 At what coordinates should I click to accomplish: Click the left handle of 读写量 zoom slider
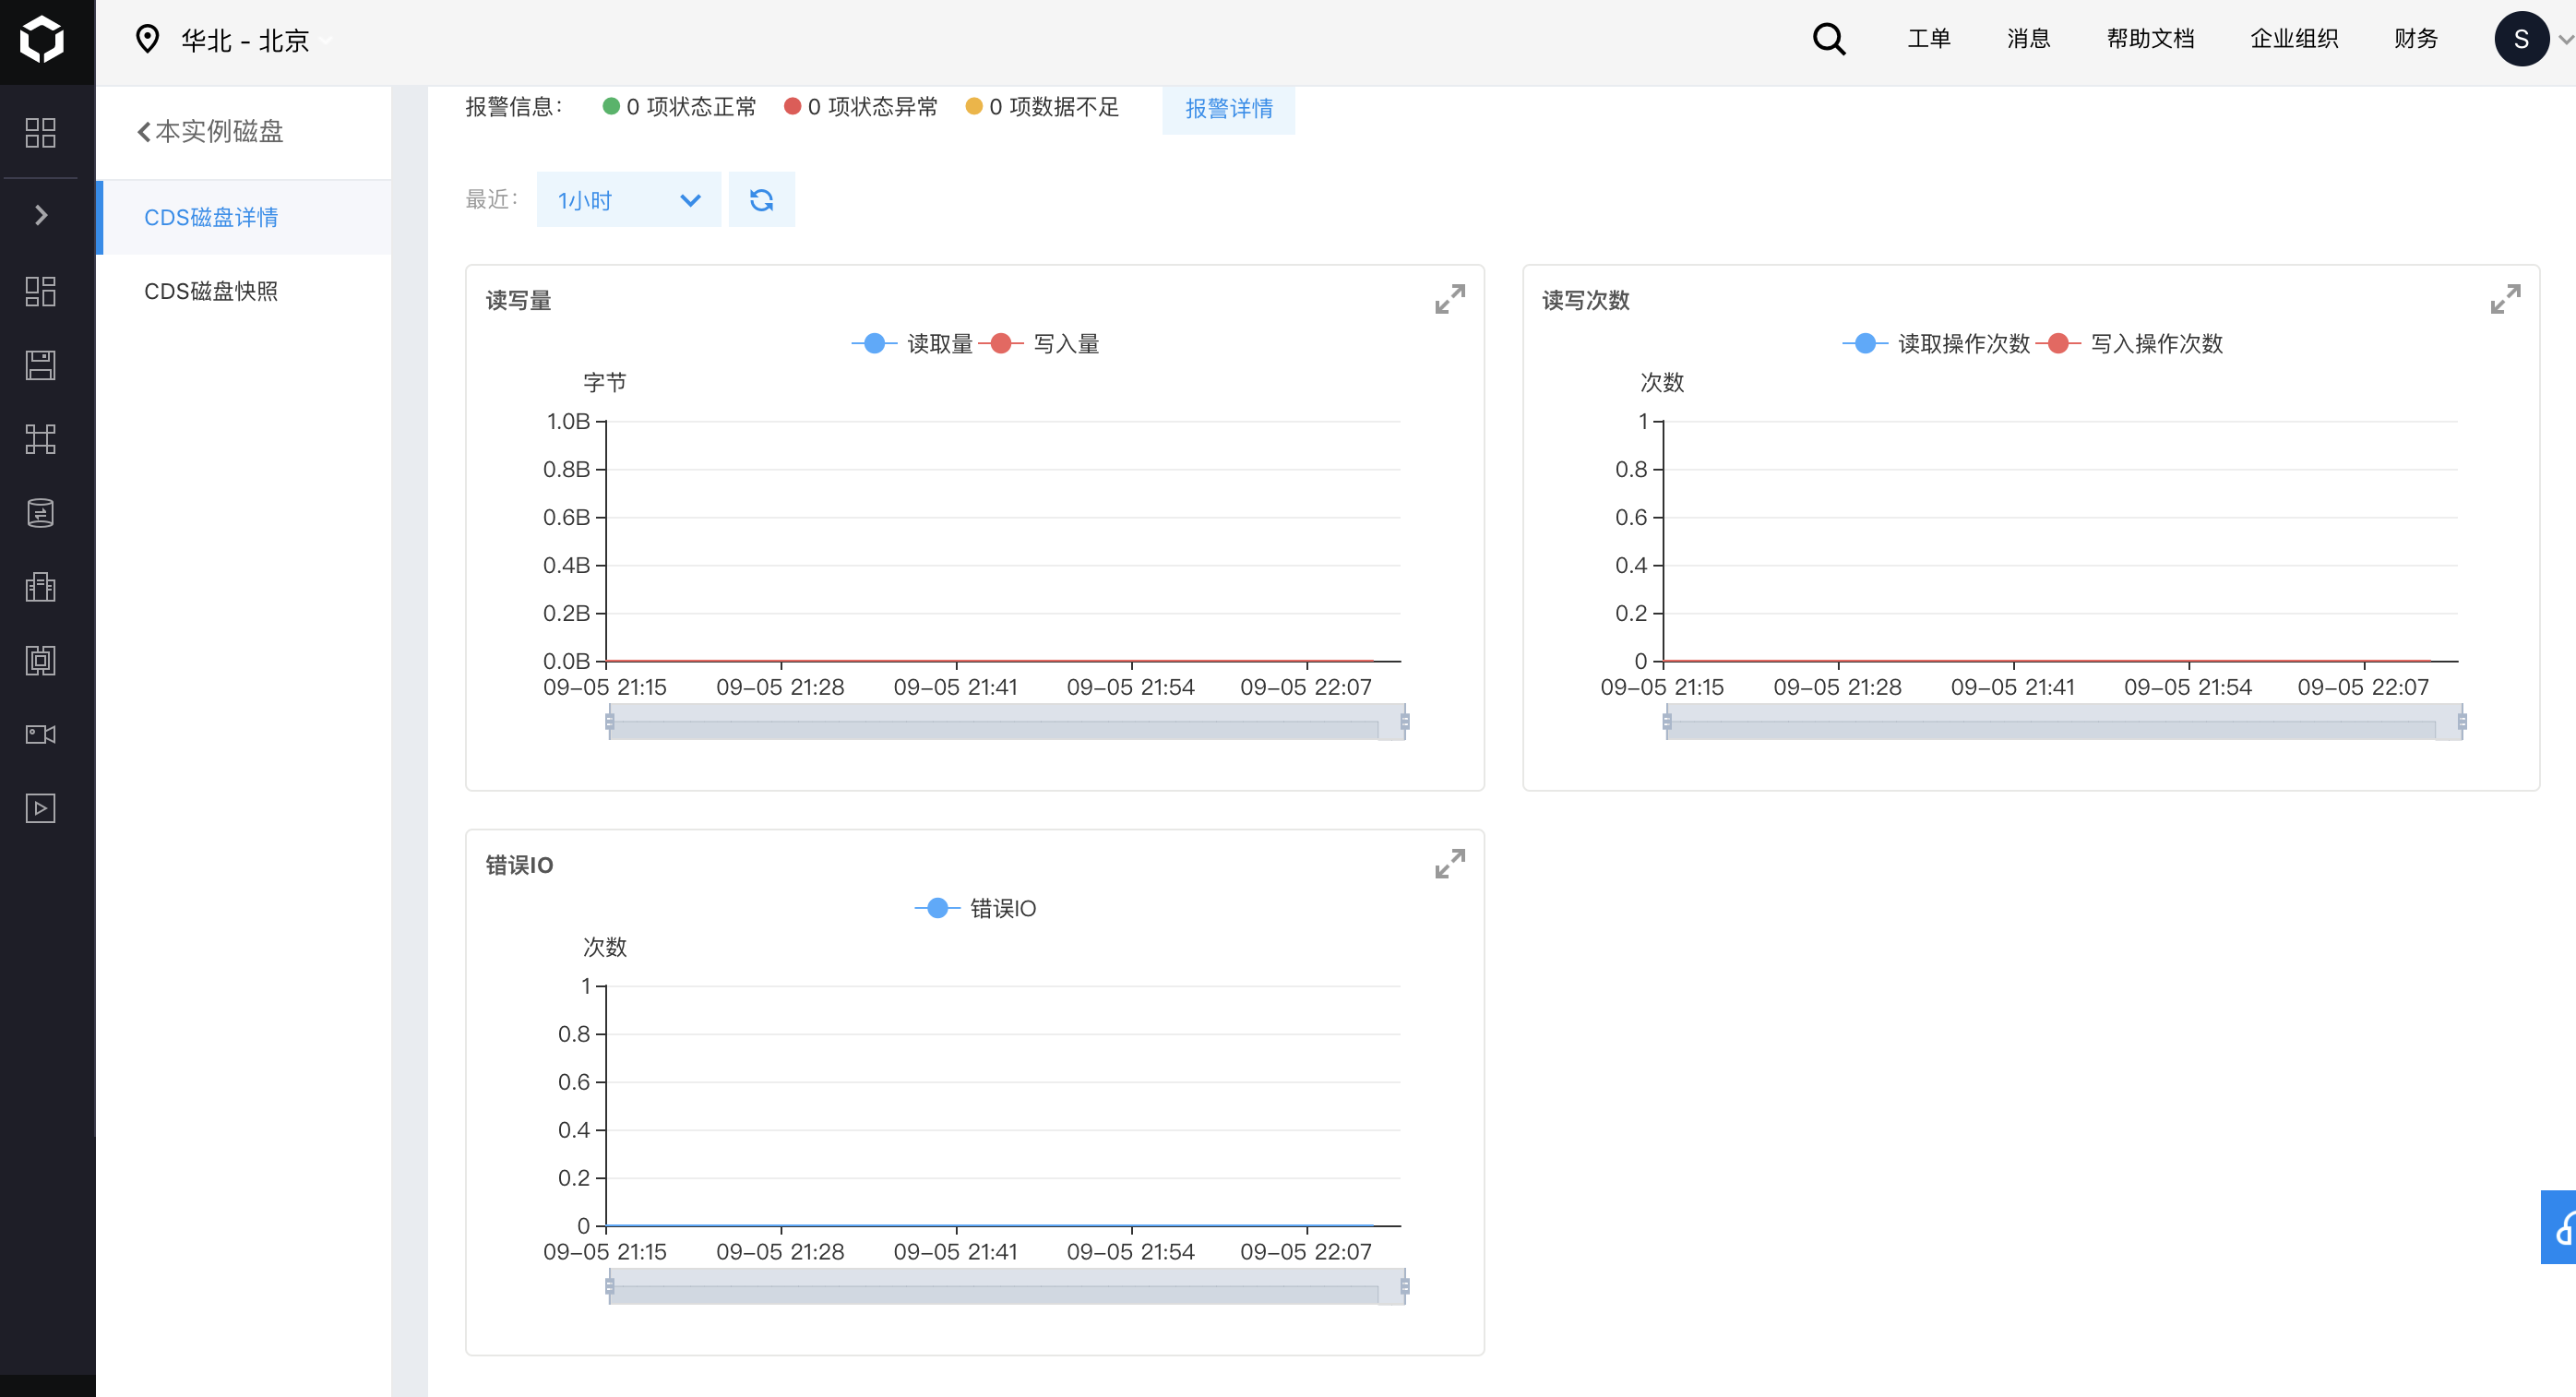coord(609,721)
